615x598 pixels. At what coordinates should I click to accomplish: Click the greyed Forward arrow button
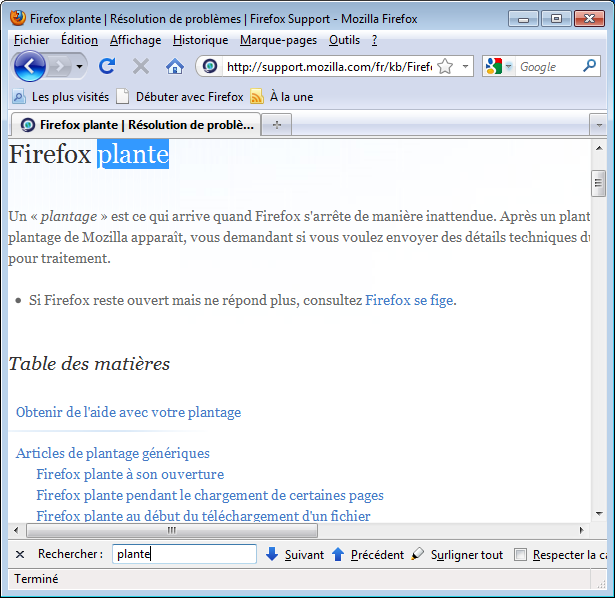pos(60,66)
